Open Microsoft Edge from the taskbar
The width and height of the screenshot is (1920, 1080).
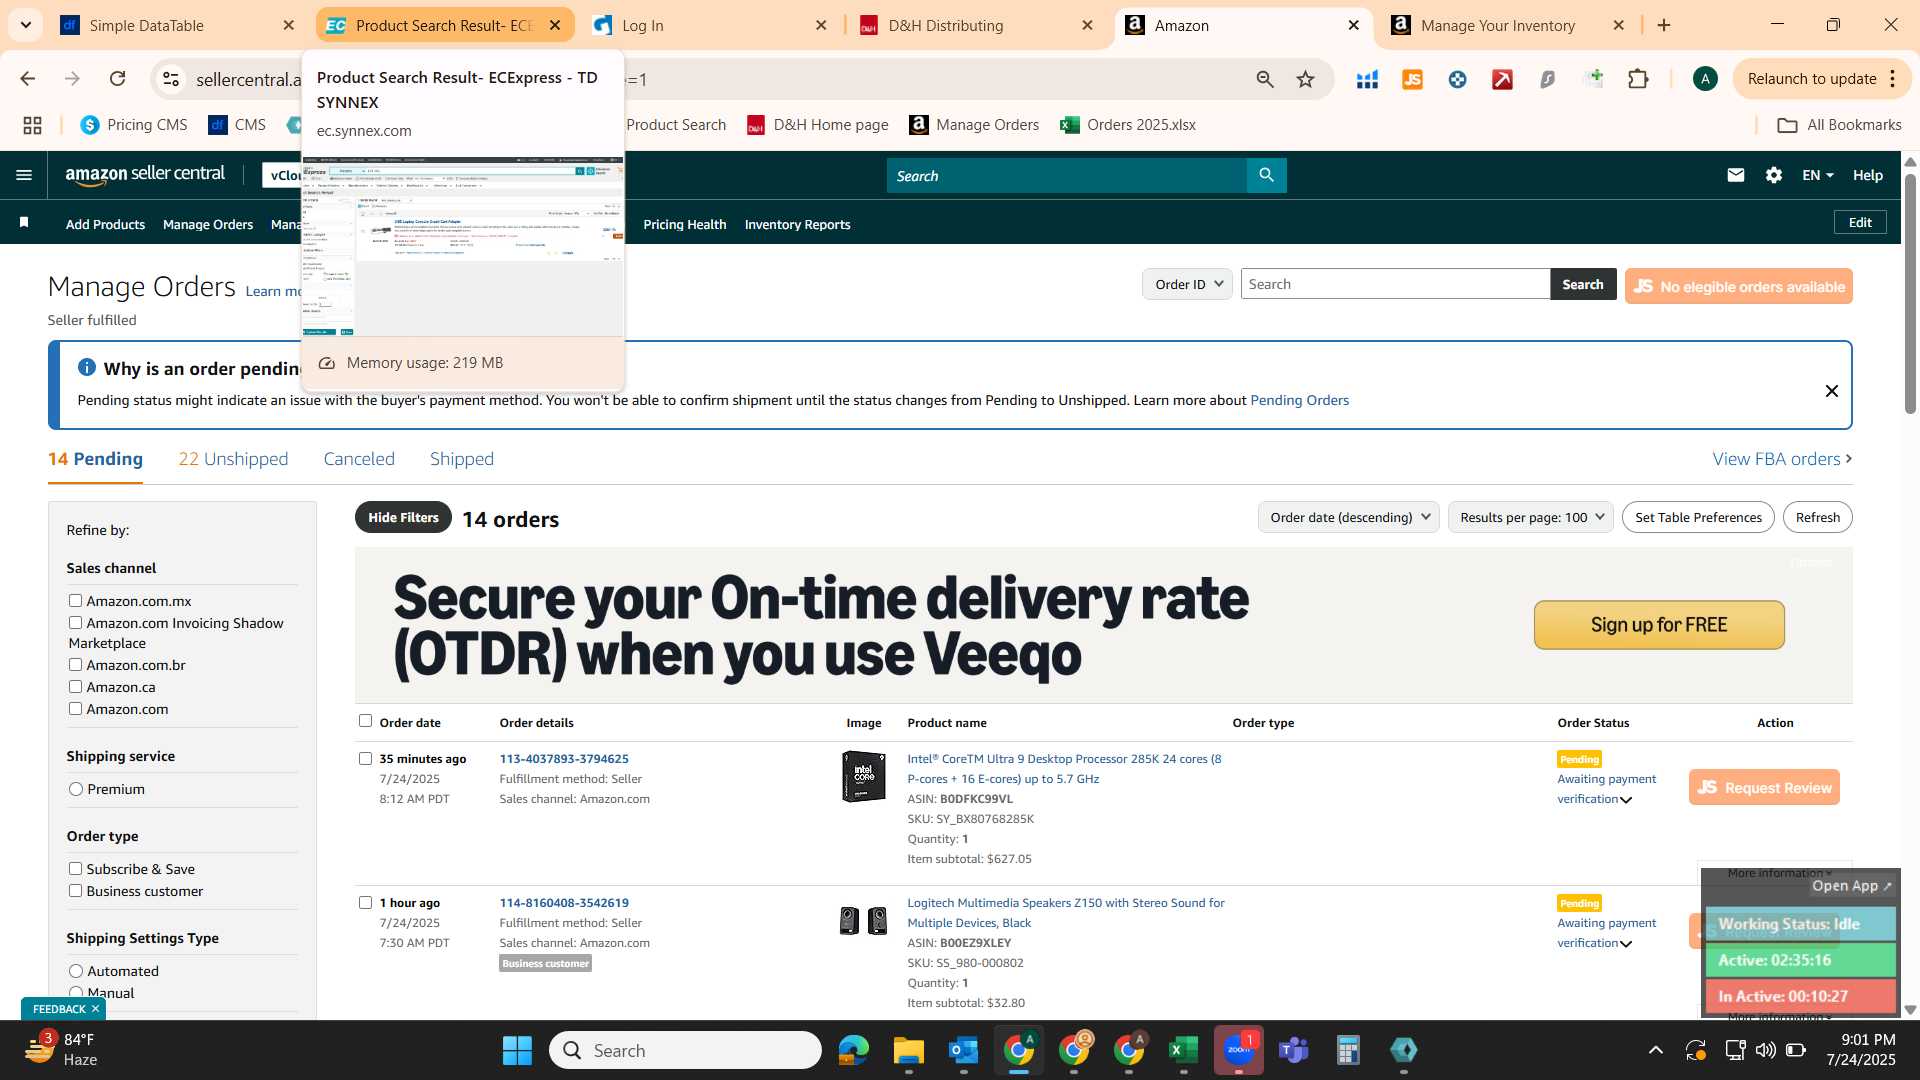[853, 1050]
